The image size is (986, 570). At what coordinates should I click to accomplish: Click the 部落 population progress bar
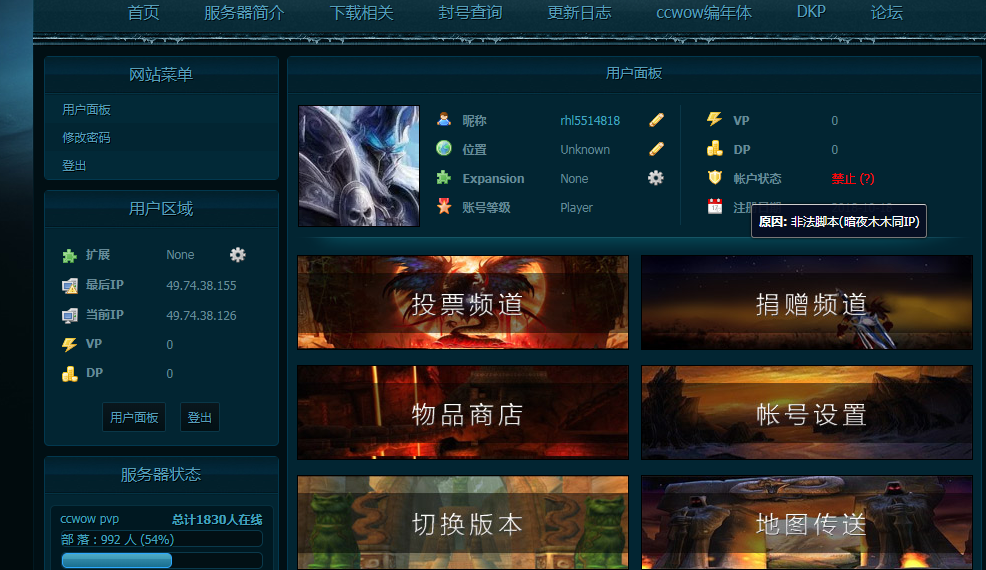162,561
